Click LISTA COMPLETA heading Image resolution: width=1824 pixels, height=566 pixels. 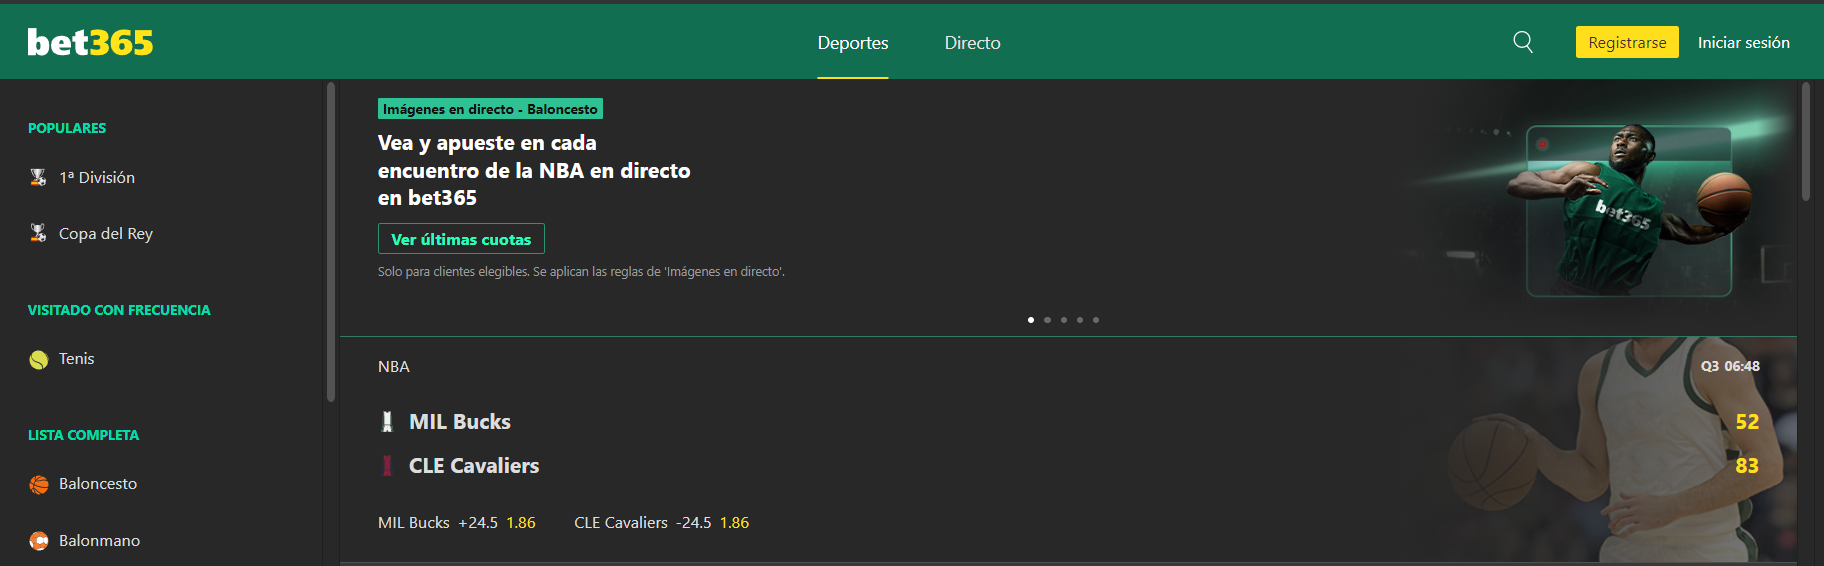tap(84, 435)
